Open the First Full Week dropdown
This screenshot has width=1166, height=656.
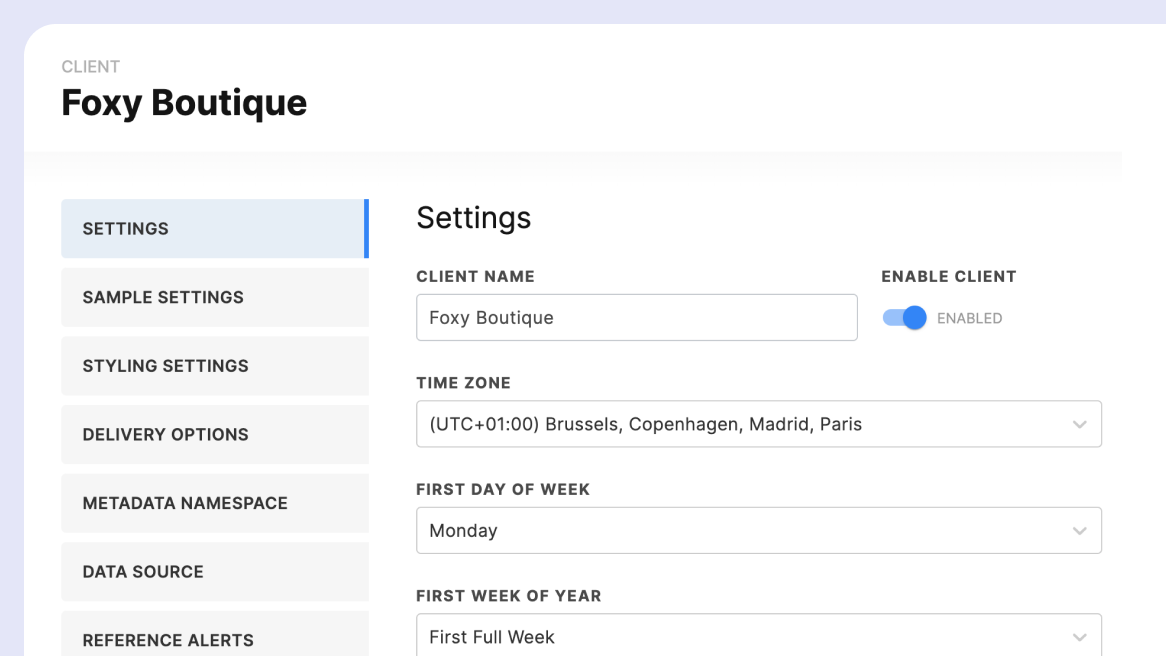pos(758,636)
